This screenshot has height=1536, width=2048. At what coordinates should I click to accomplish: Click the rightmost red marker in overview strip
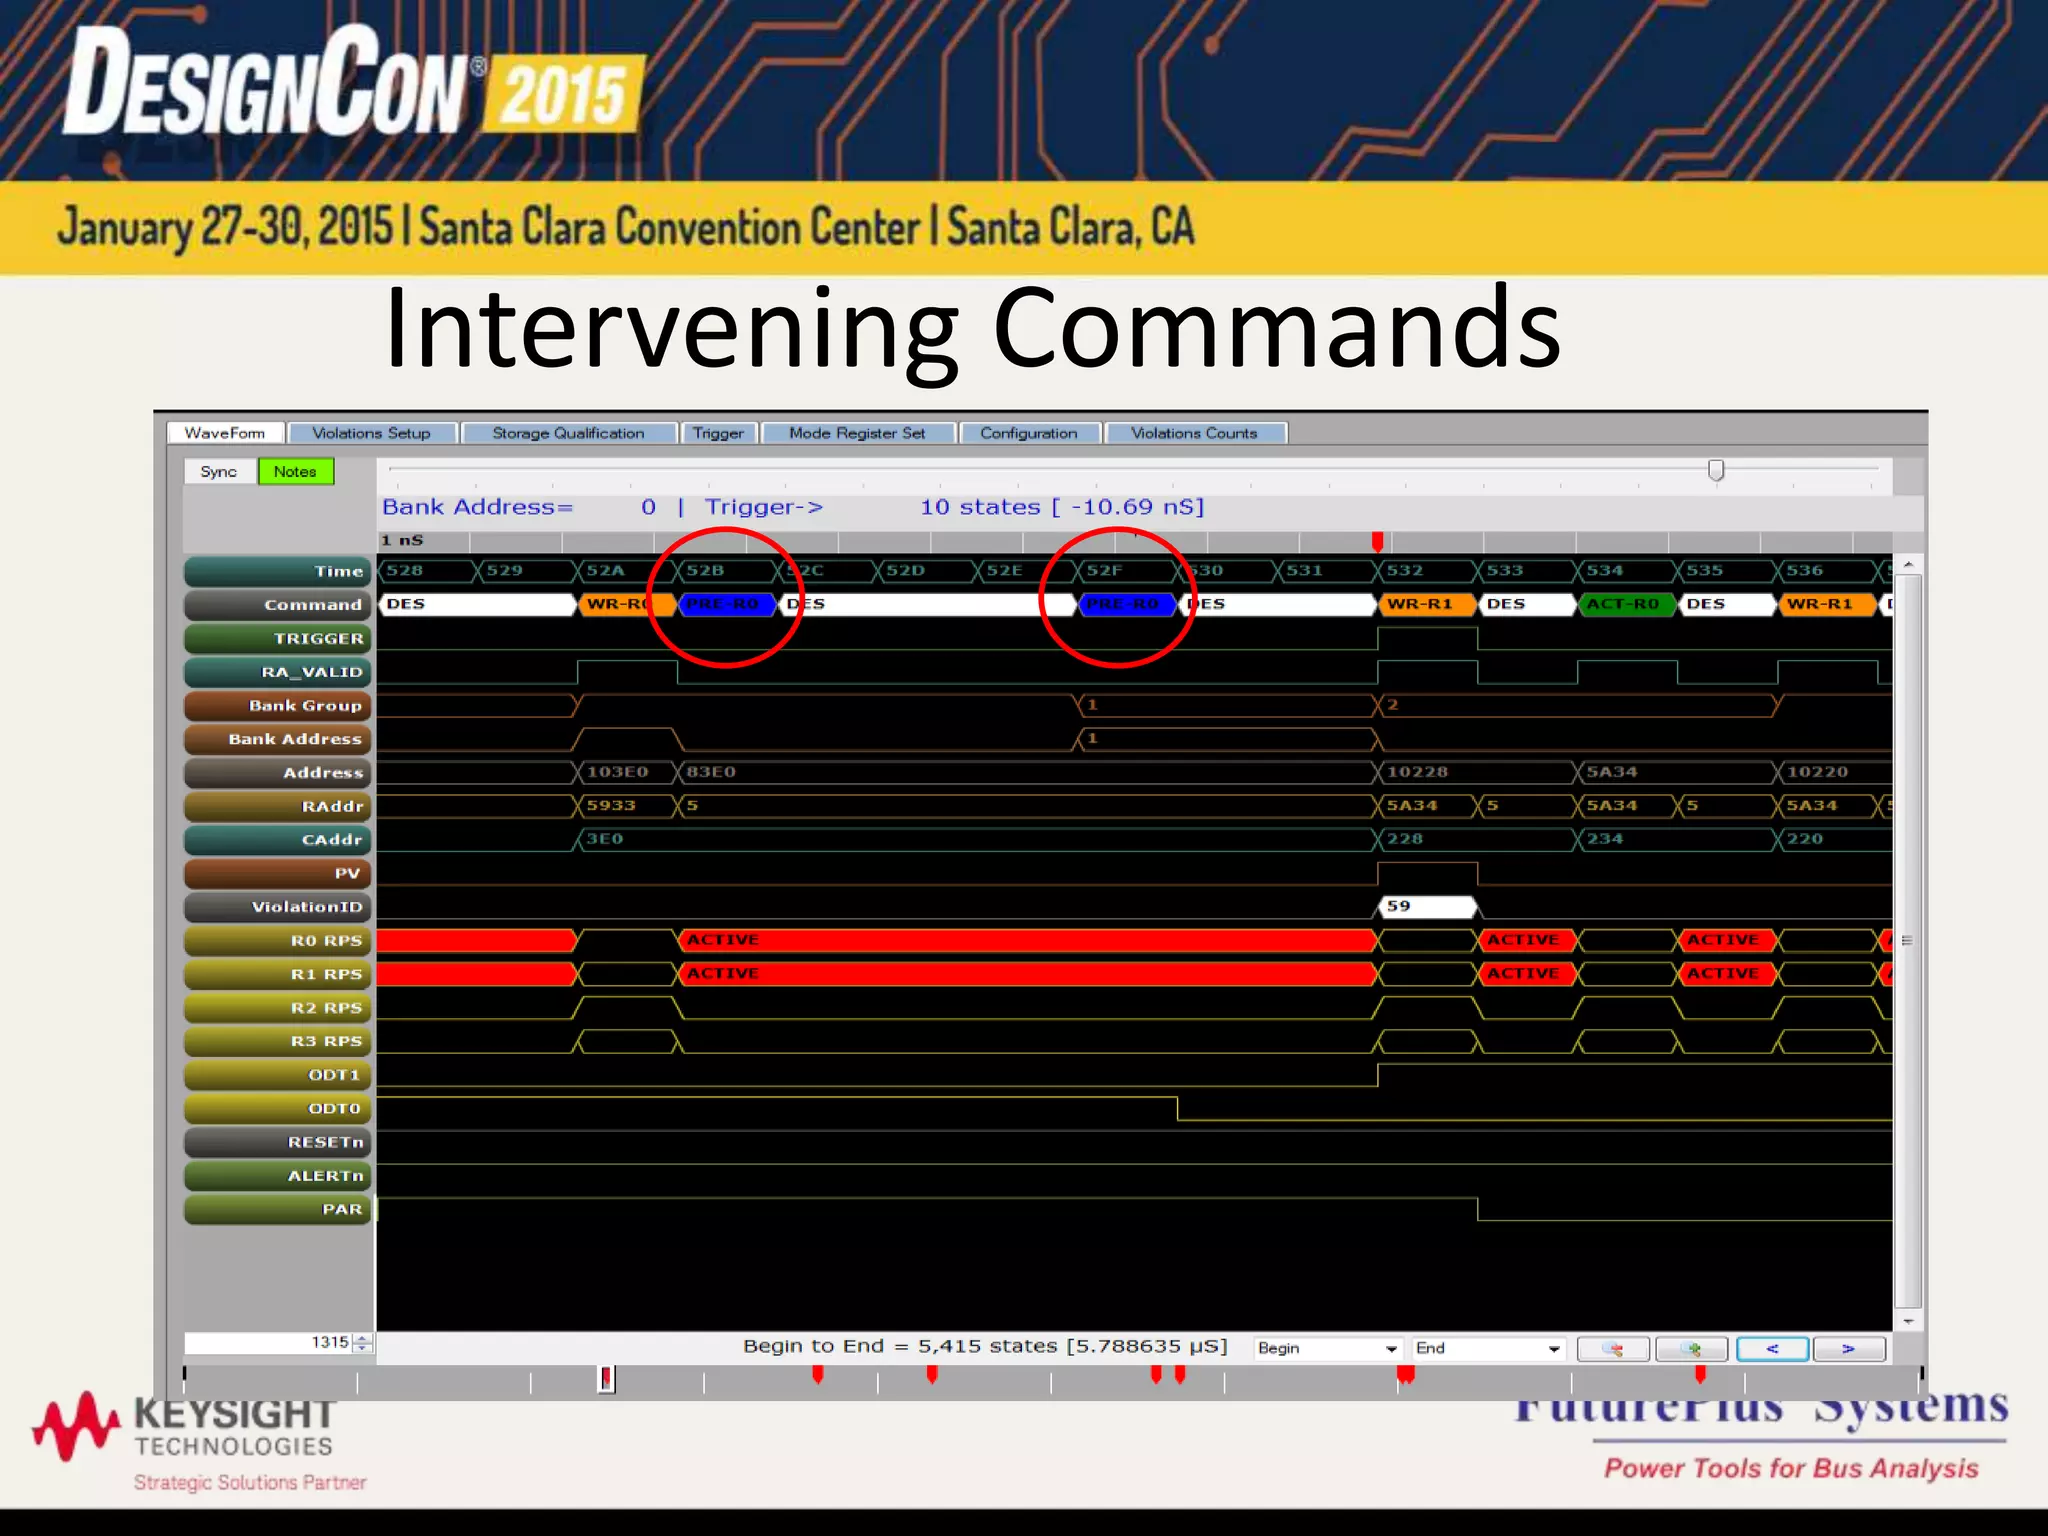coord(1700,1376)
